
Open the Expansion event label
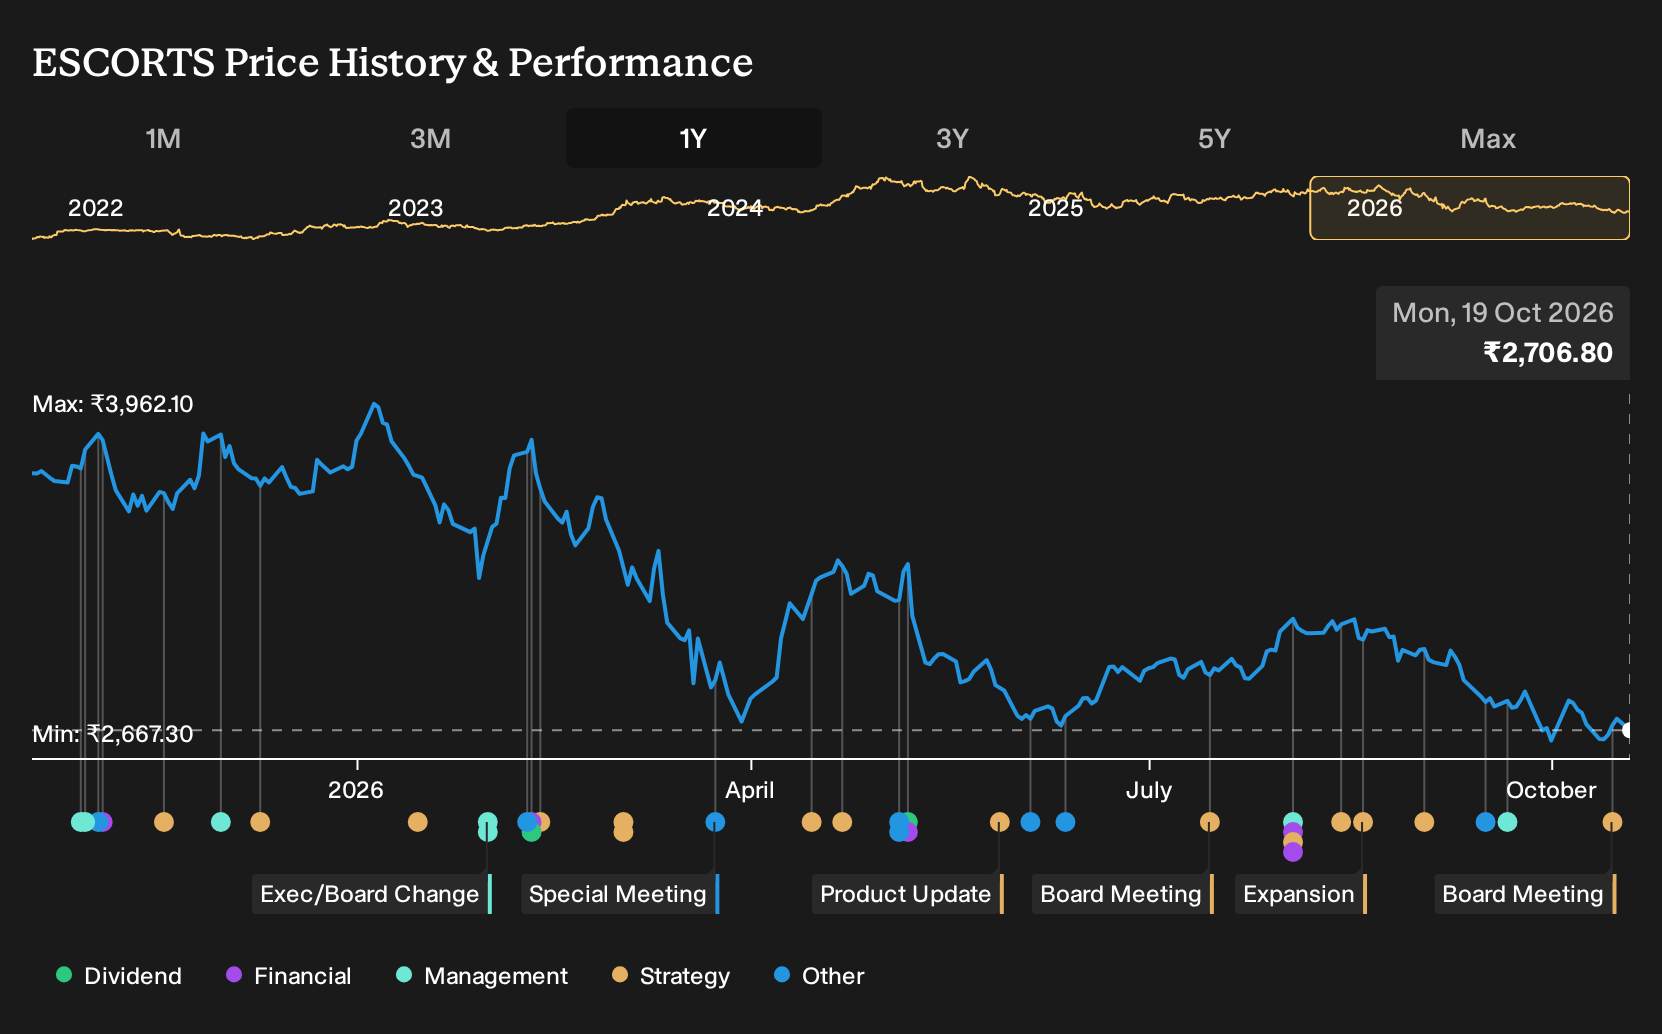pos(1301,894)
